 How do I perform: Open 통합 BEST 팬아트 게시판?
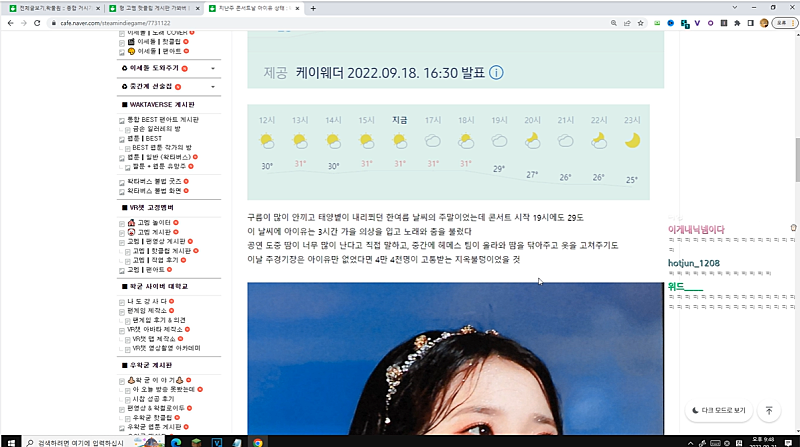163,119
